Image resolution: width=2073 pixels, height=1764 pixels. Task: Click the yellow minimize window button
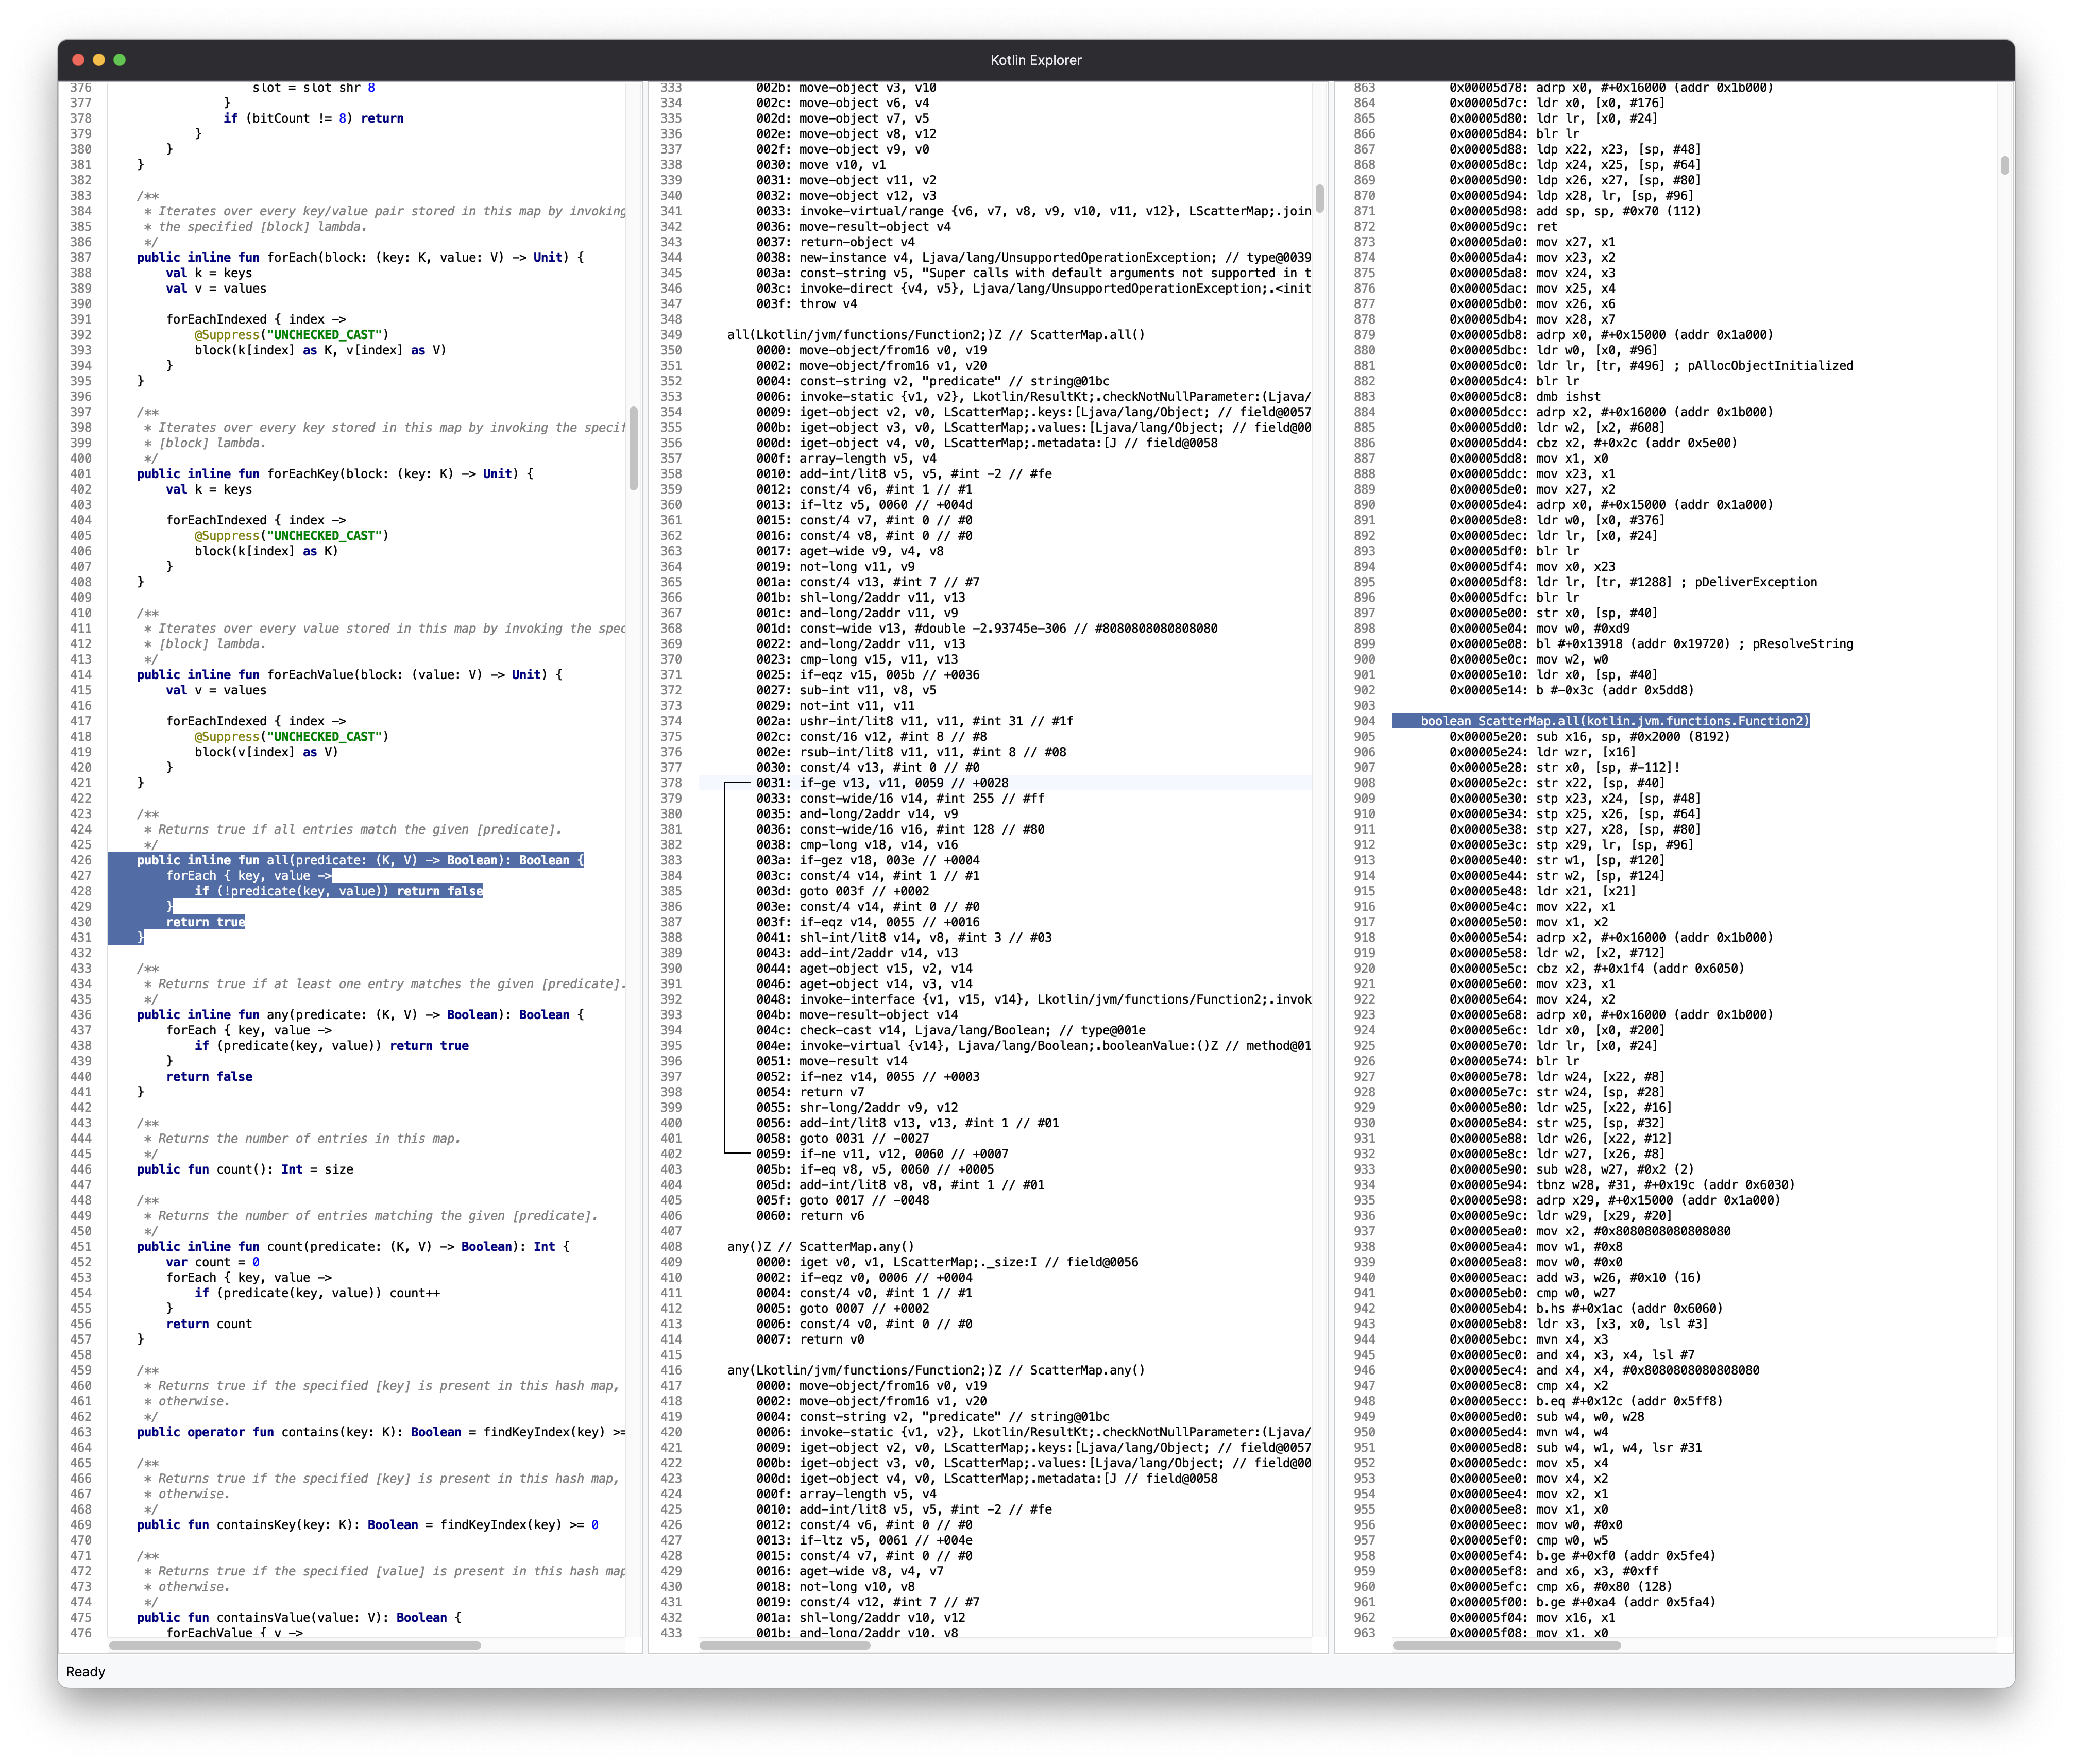[99, 60]
